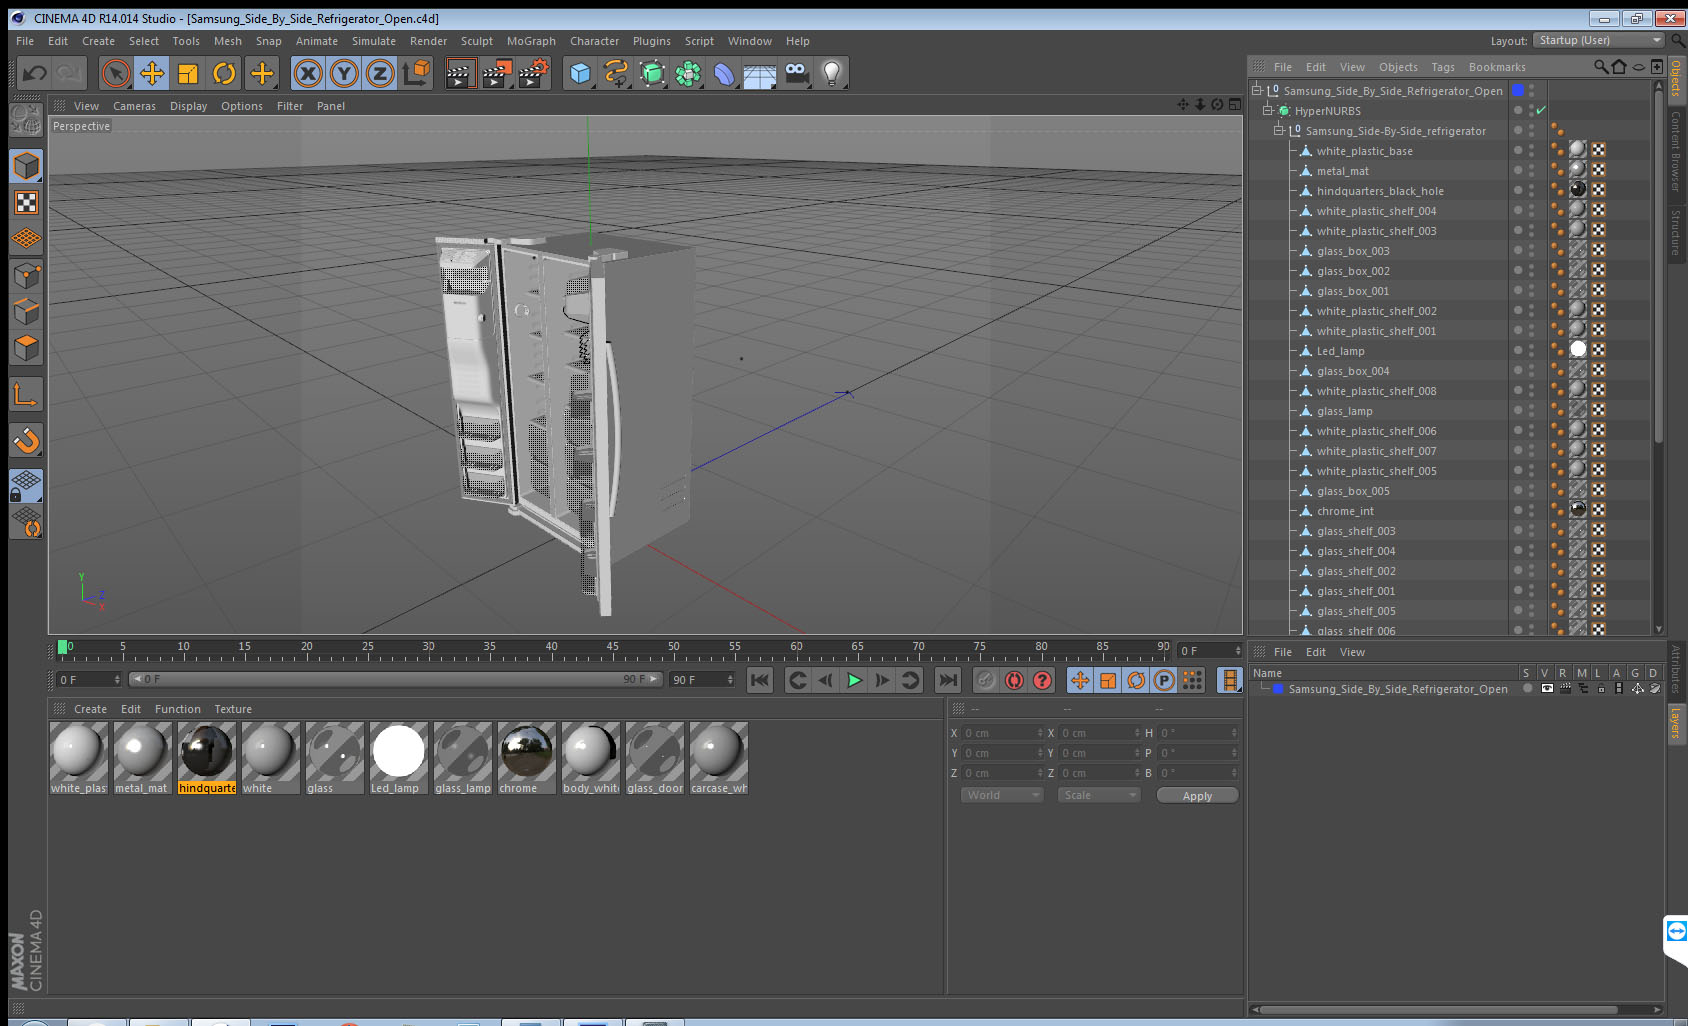Viewport: 1688px width, 1026px height.
Task: Collapse the HyperNURBS tree node
Action: tap(1267, 110)
